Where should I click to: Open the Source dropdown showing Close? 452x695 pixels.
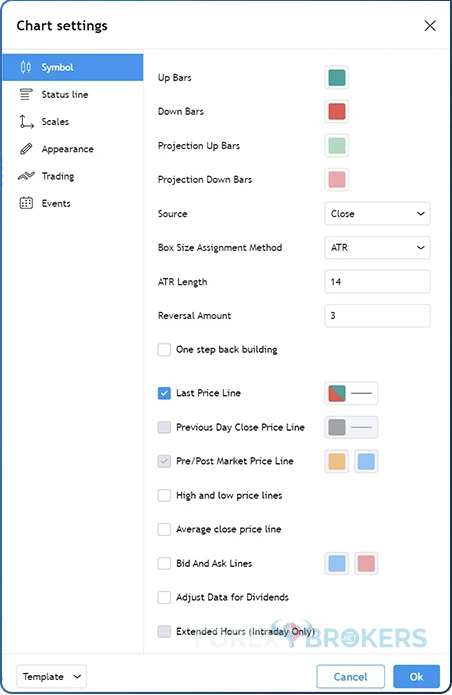377,214
